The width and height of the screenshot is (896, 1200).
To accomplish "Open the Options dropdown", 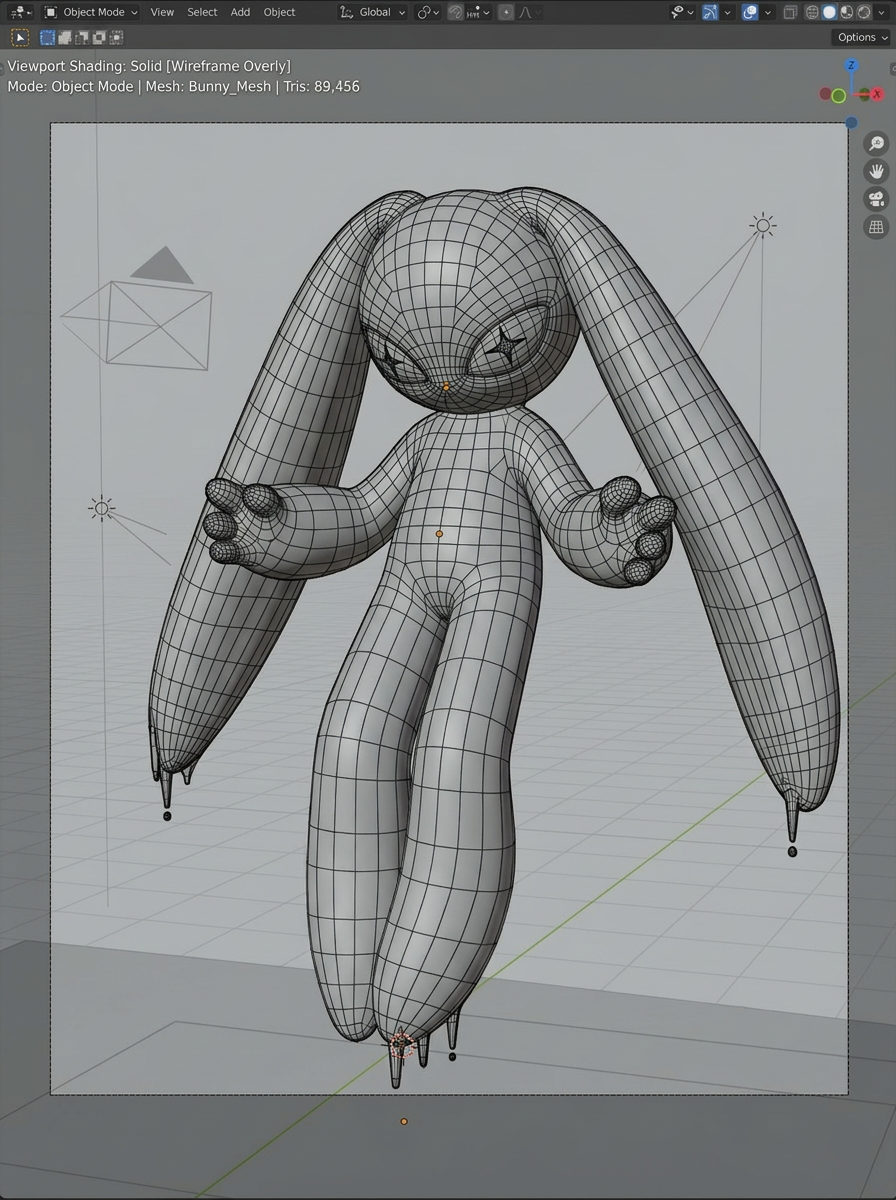I will 862,37.
